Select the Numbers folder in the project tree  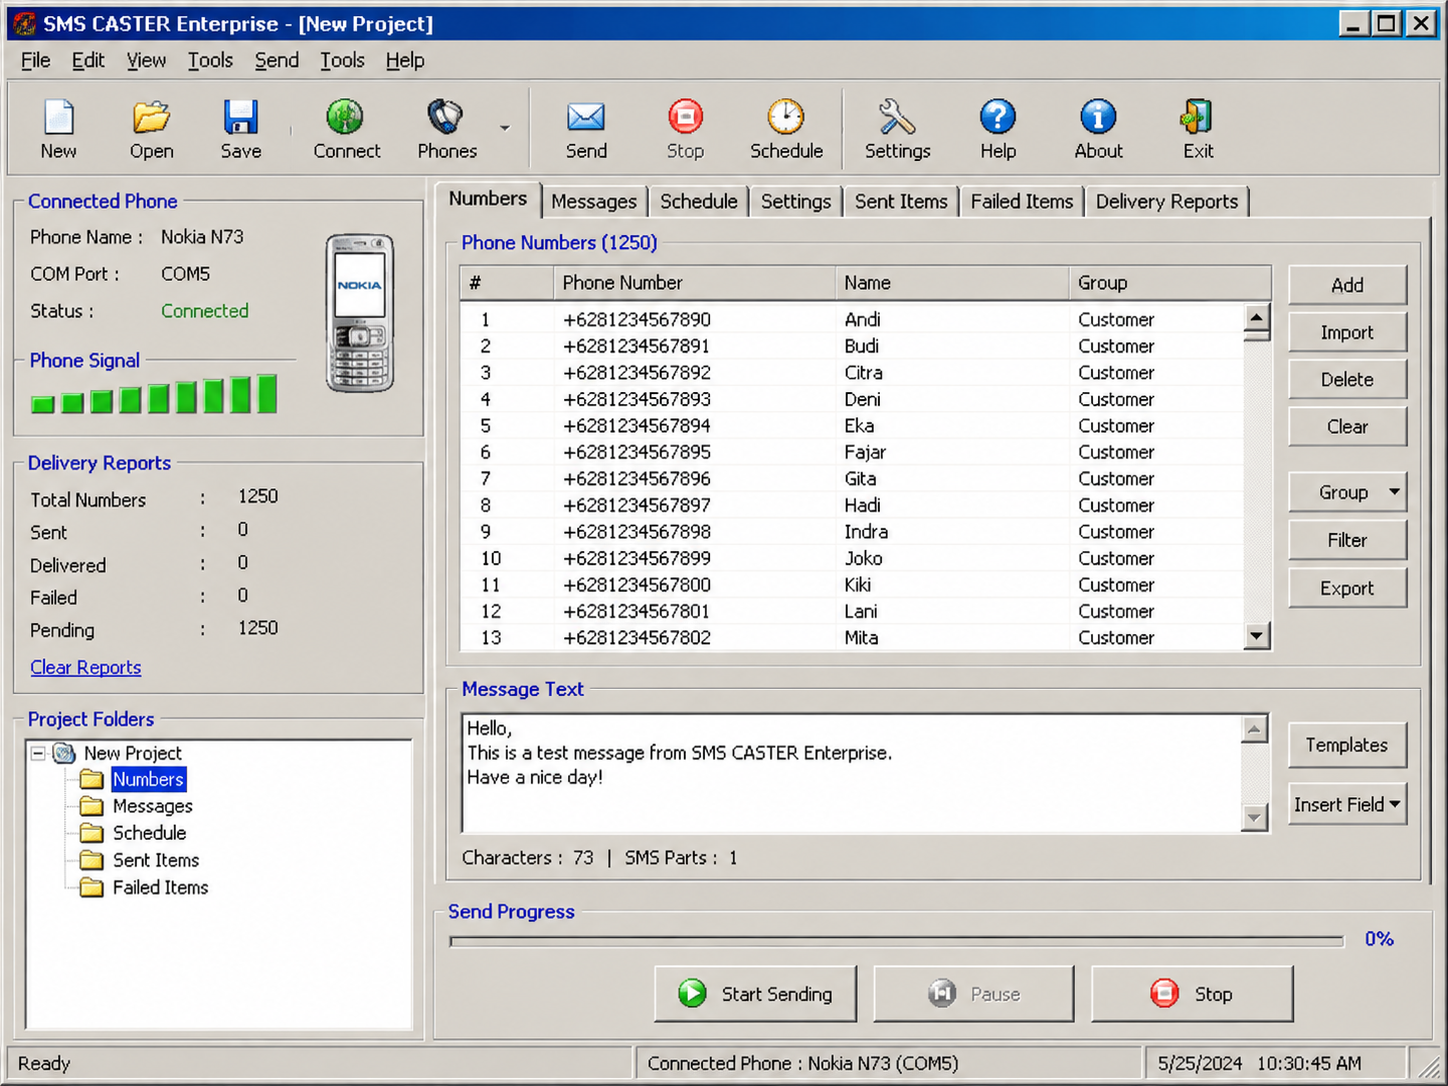click(148, 779)
